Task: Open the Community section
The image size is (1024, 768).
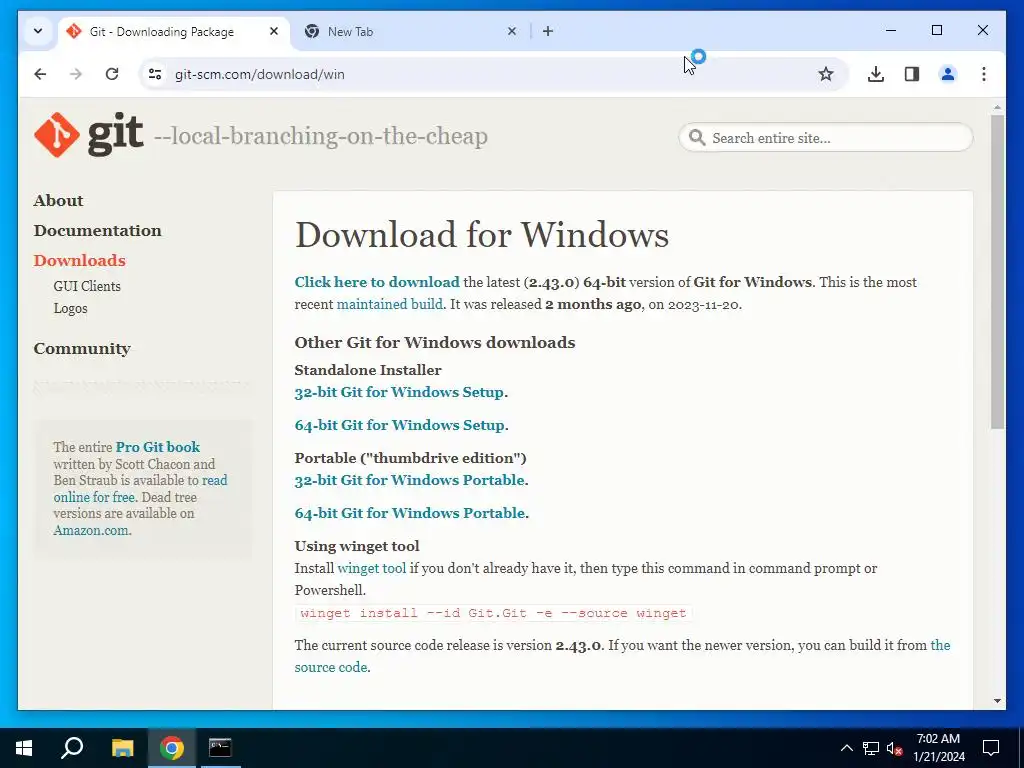Action: tap(82, 349)
